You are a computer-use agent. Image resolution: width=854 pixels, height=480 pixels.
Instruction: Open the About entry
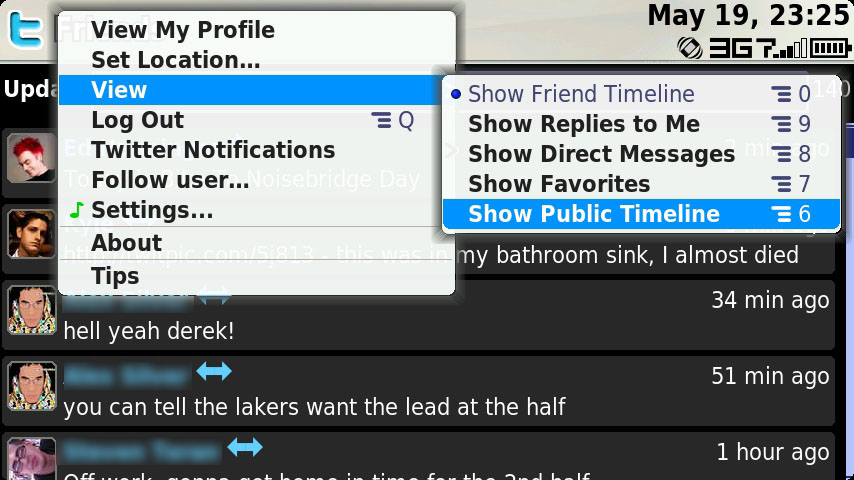(257, 243)
